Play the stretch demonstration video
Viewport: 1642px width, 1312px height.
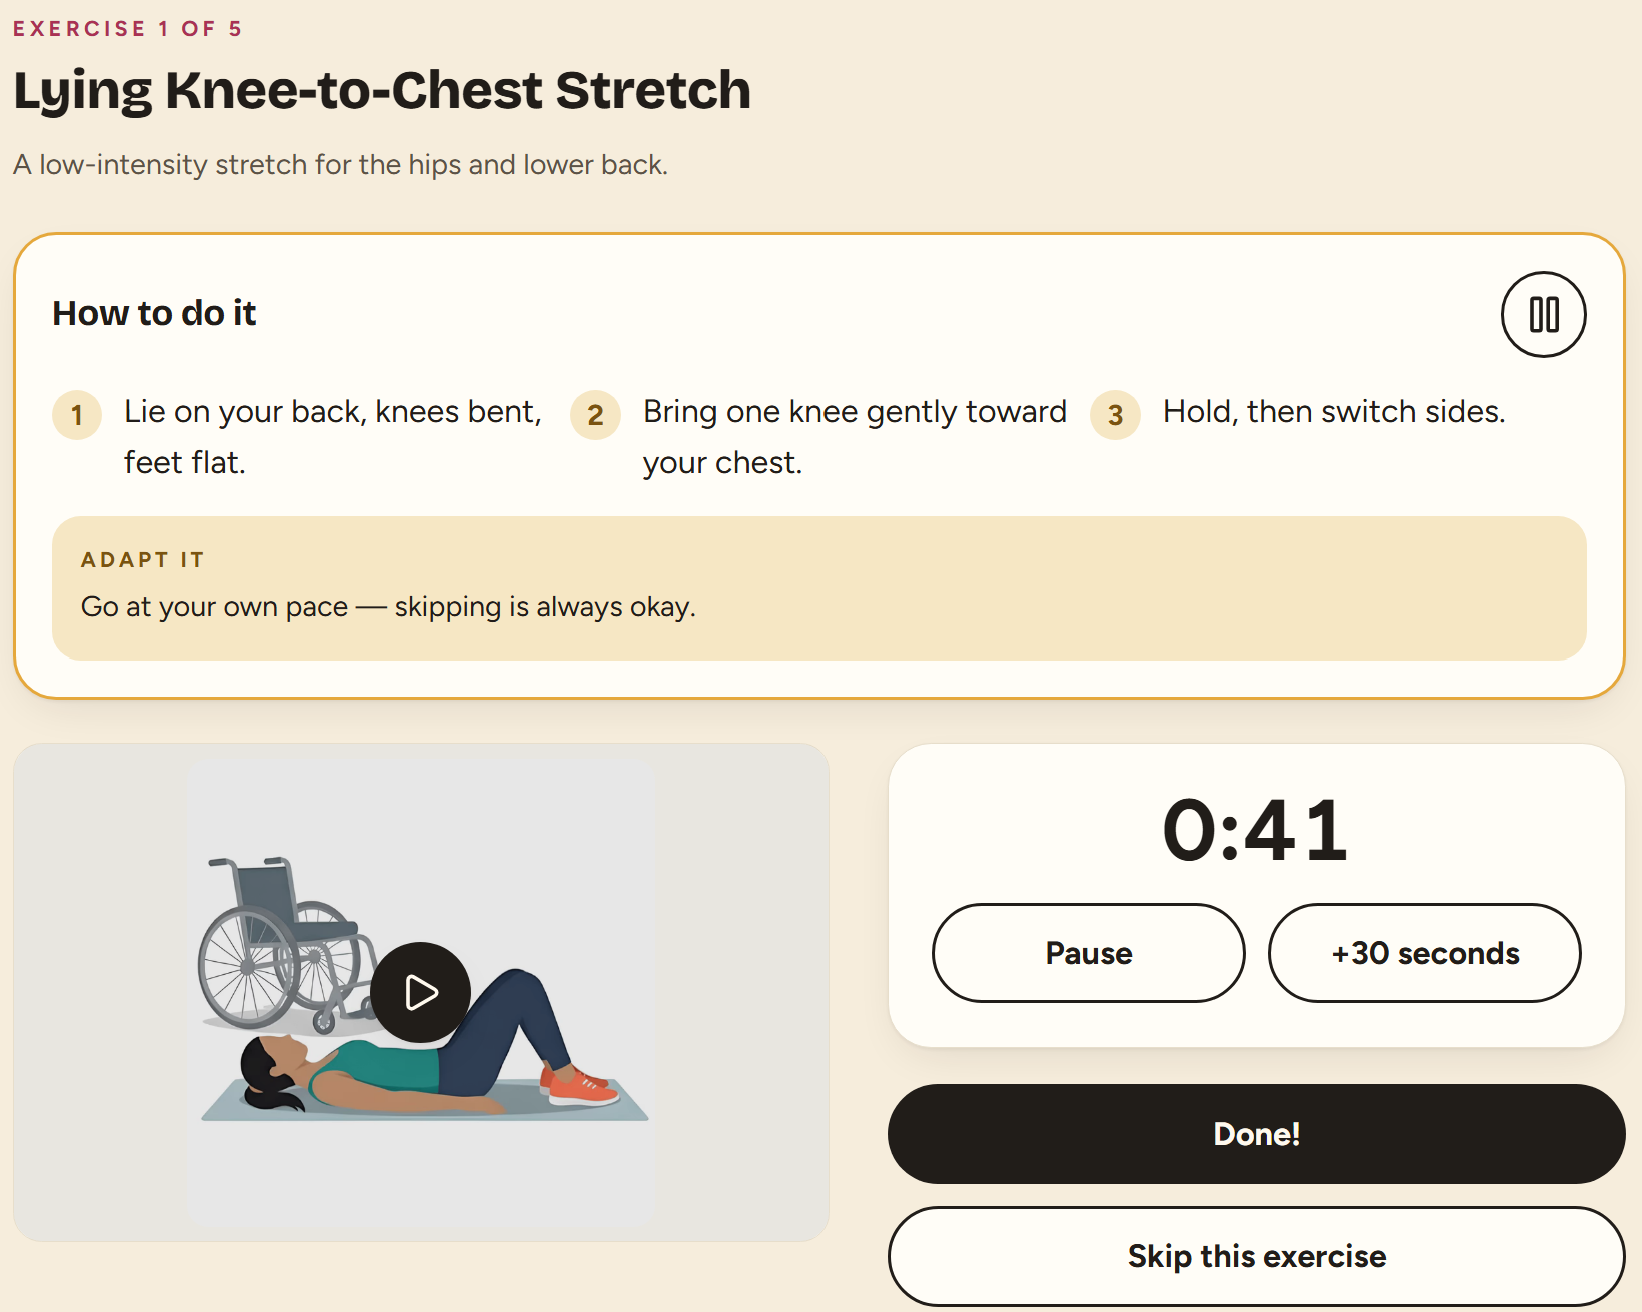[420, 992]
